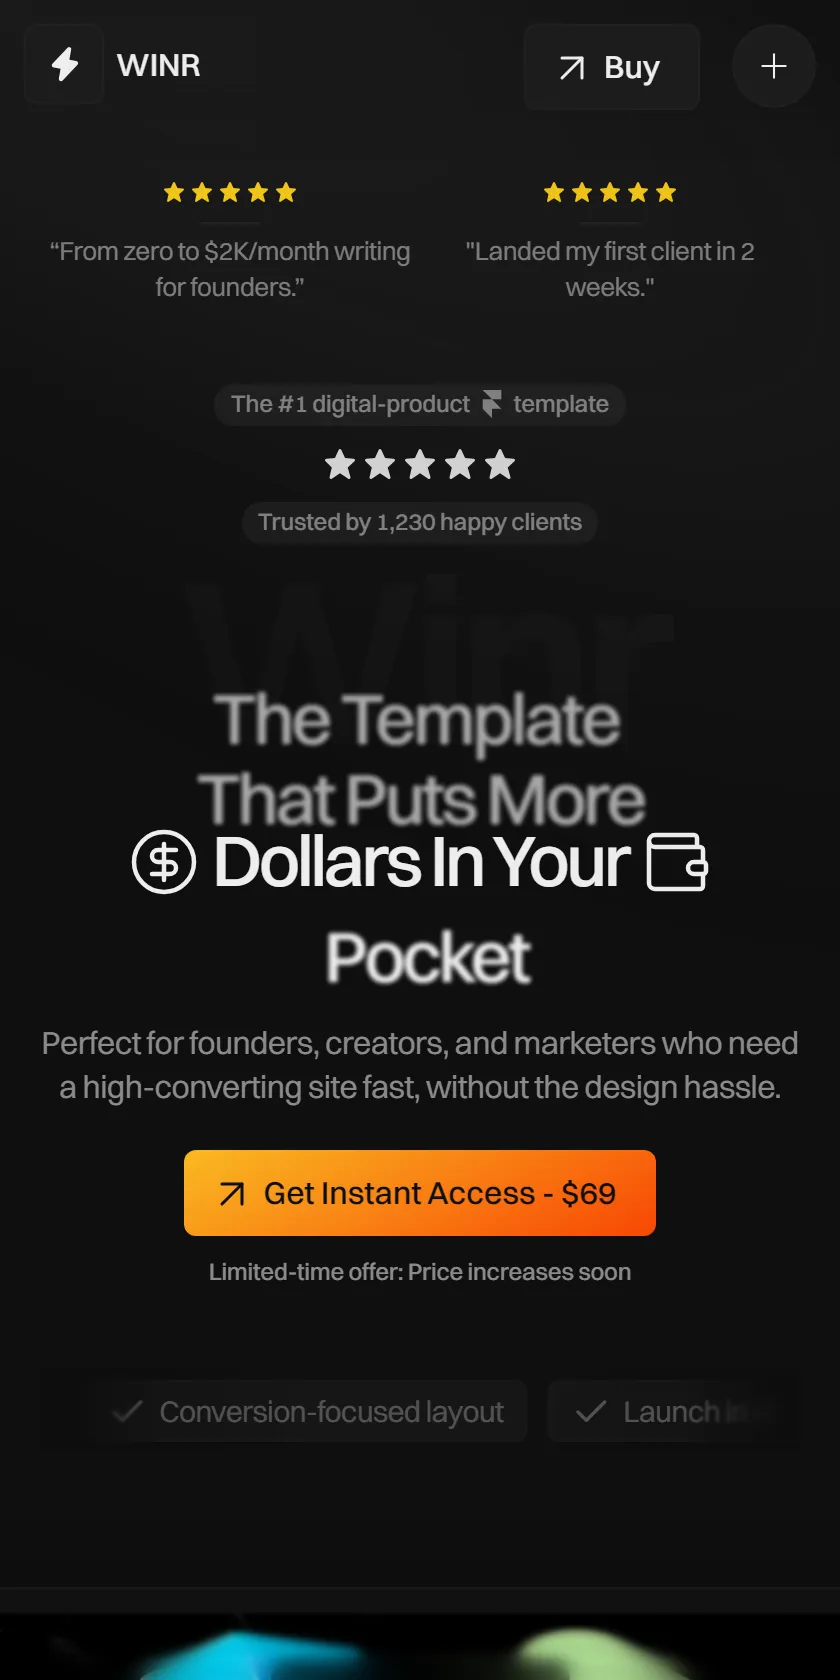This screenshot has height=1680, width=840.
Task: Click the lightning bolt logo icon
Action: pos(65,65)
